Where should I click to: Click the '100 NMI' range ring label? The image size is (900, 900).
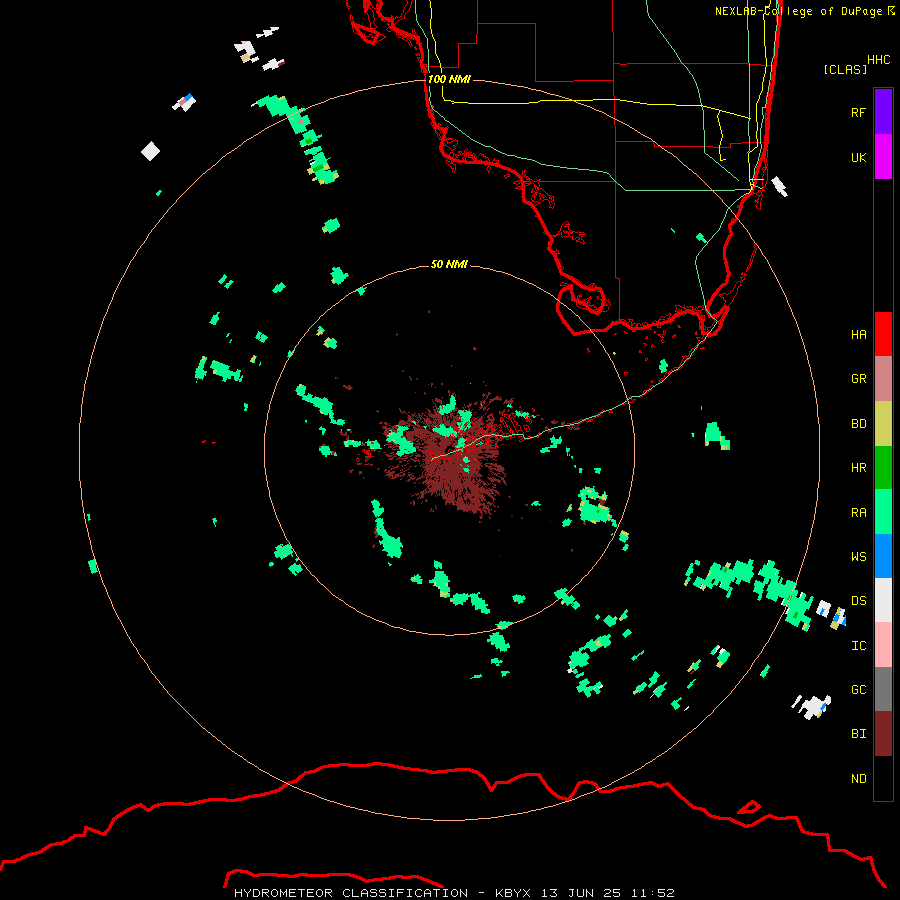coord(449,79)
